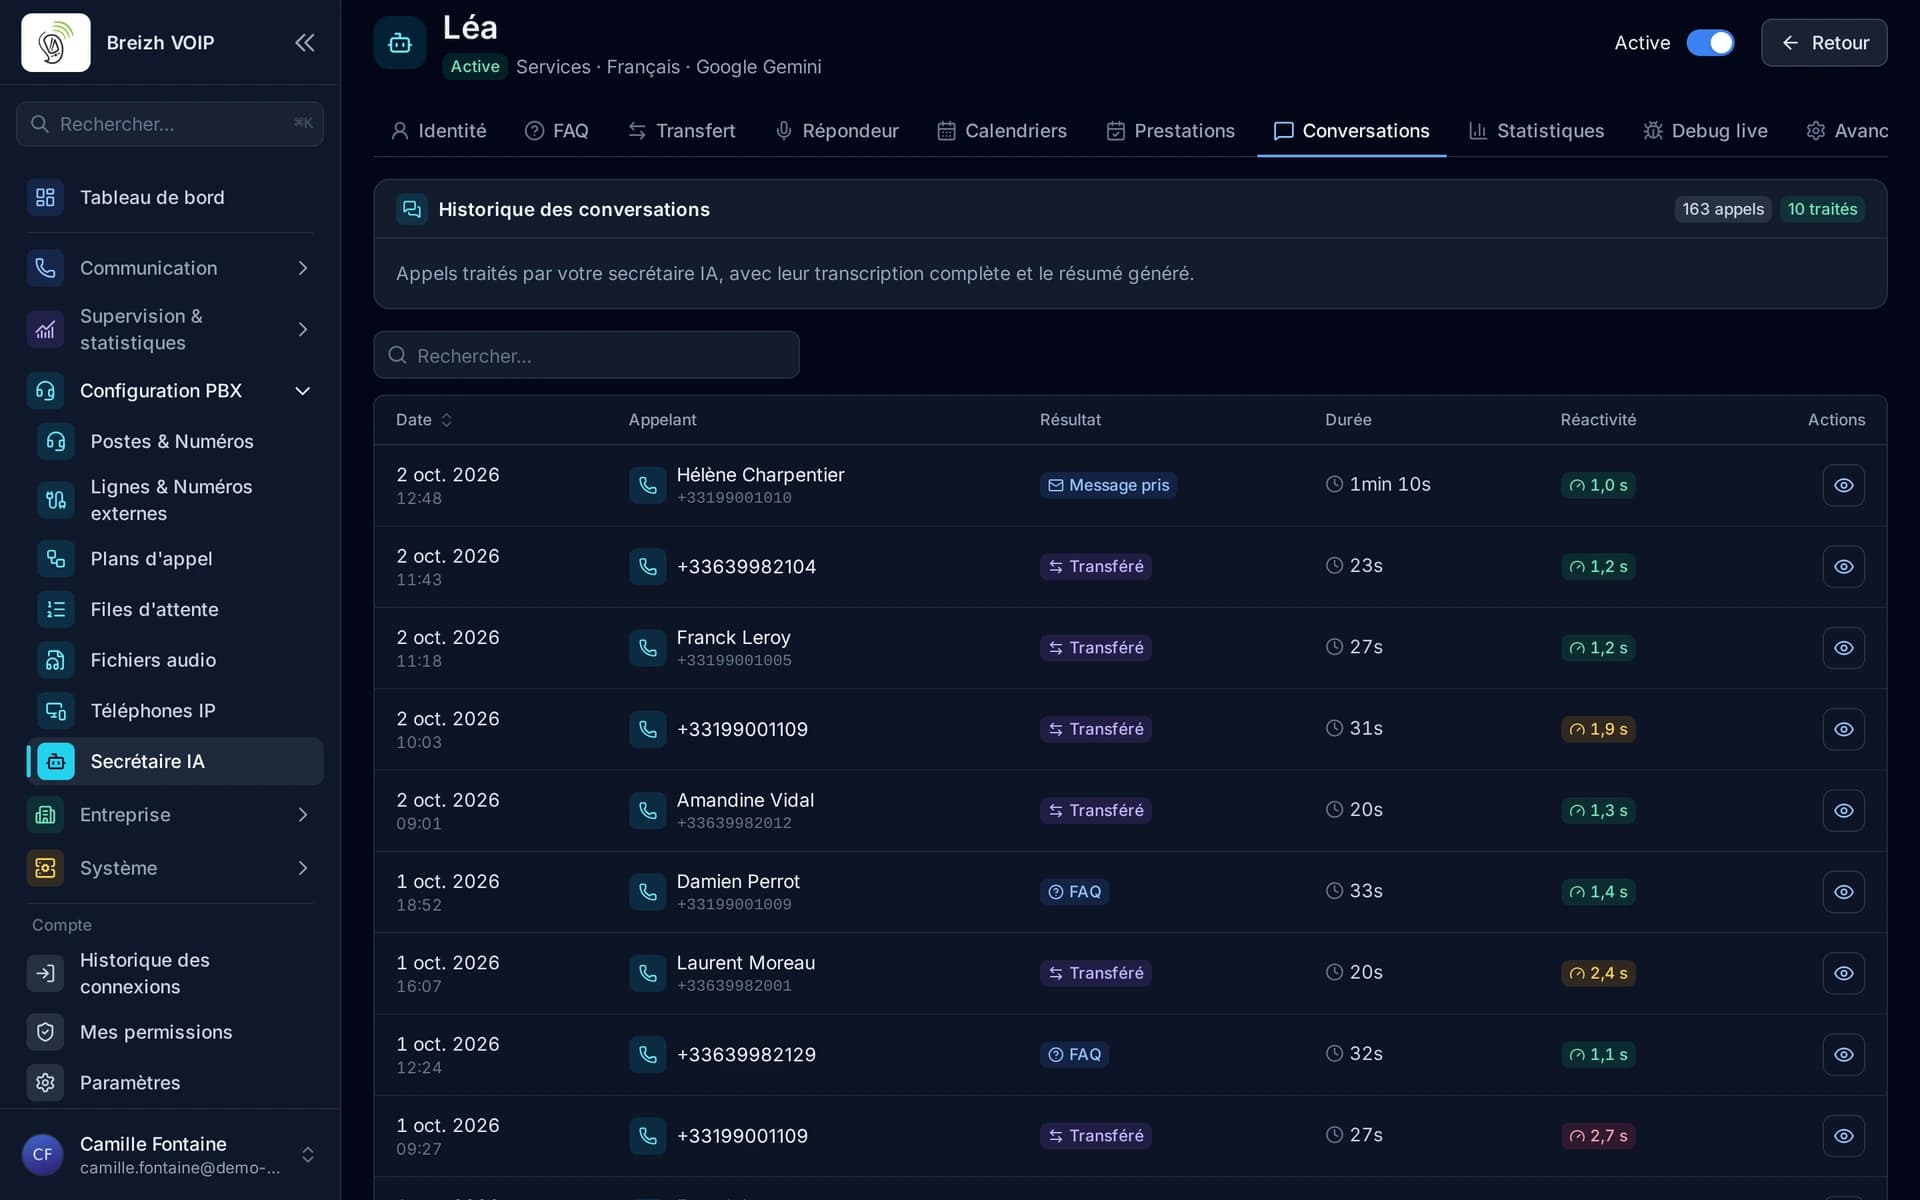The image size is (1920, 1200).
Task: Focus the conversations Rechercher field
Action: [586, 355]
